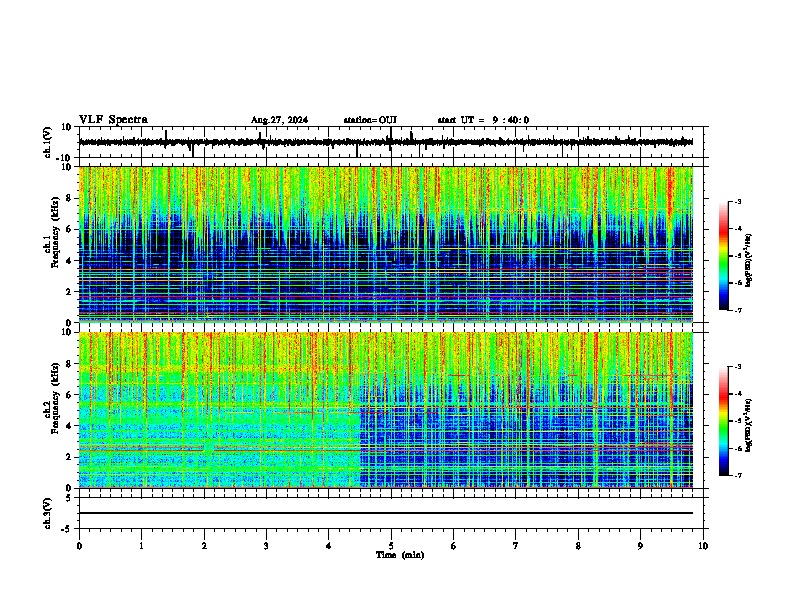The image size is (792, 612).
Task: Click the upper colorbar '-3' label
Action: (738, 201)
